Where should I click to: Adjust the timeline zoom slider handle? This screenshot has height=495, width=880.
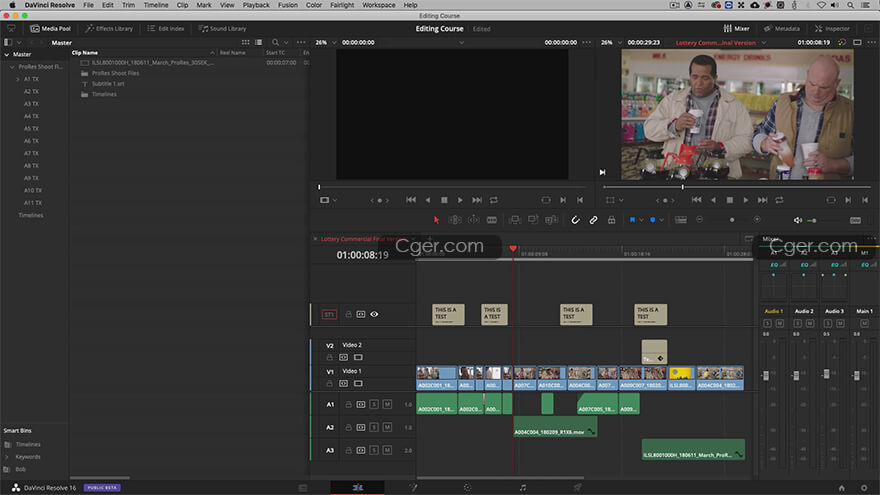(x=732, y=220)
